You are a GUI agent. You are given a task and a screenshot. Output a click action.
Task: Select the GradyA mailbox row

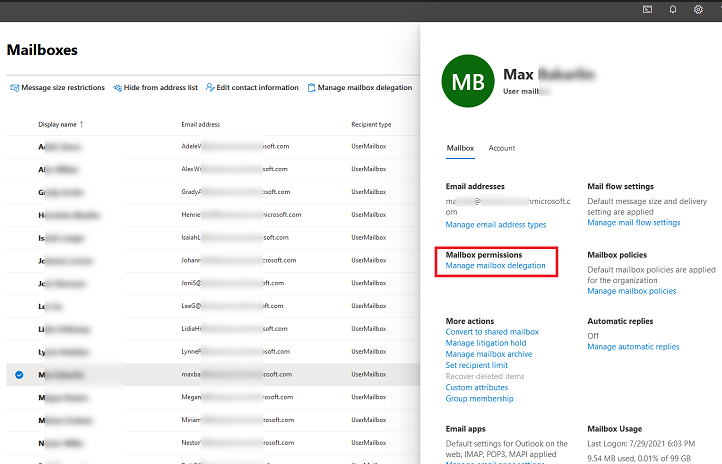213,192
